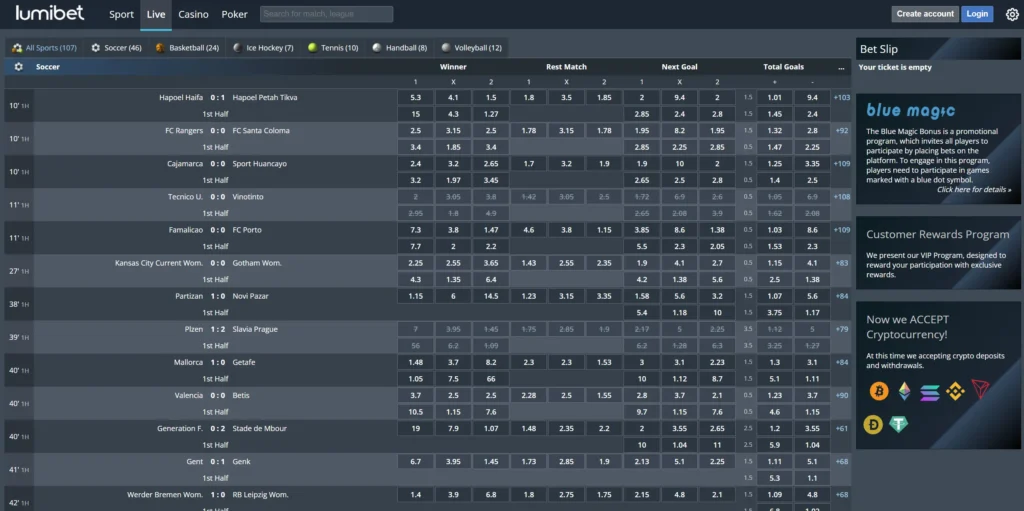The height and width of the screenshot is (511, 1024).
Task: Open the Live menu
Action: pyautogui.click(x=156, y=14)
